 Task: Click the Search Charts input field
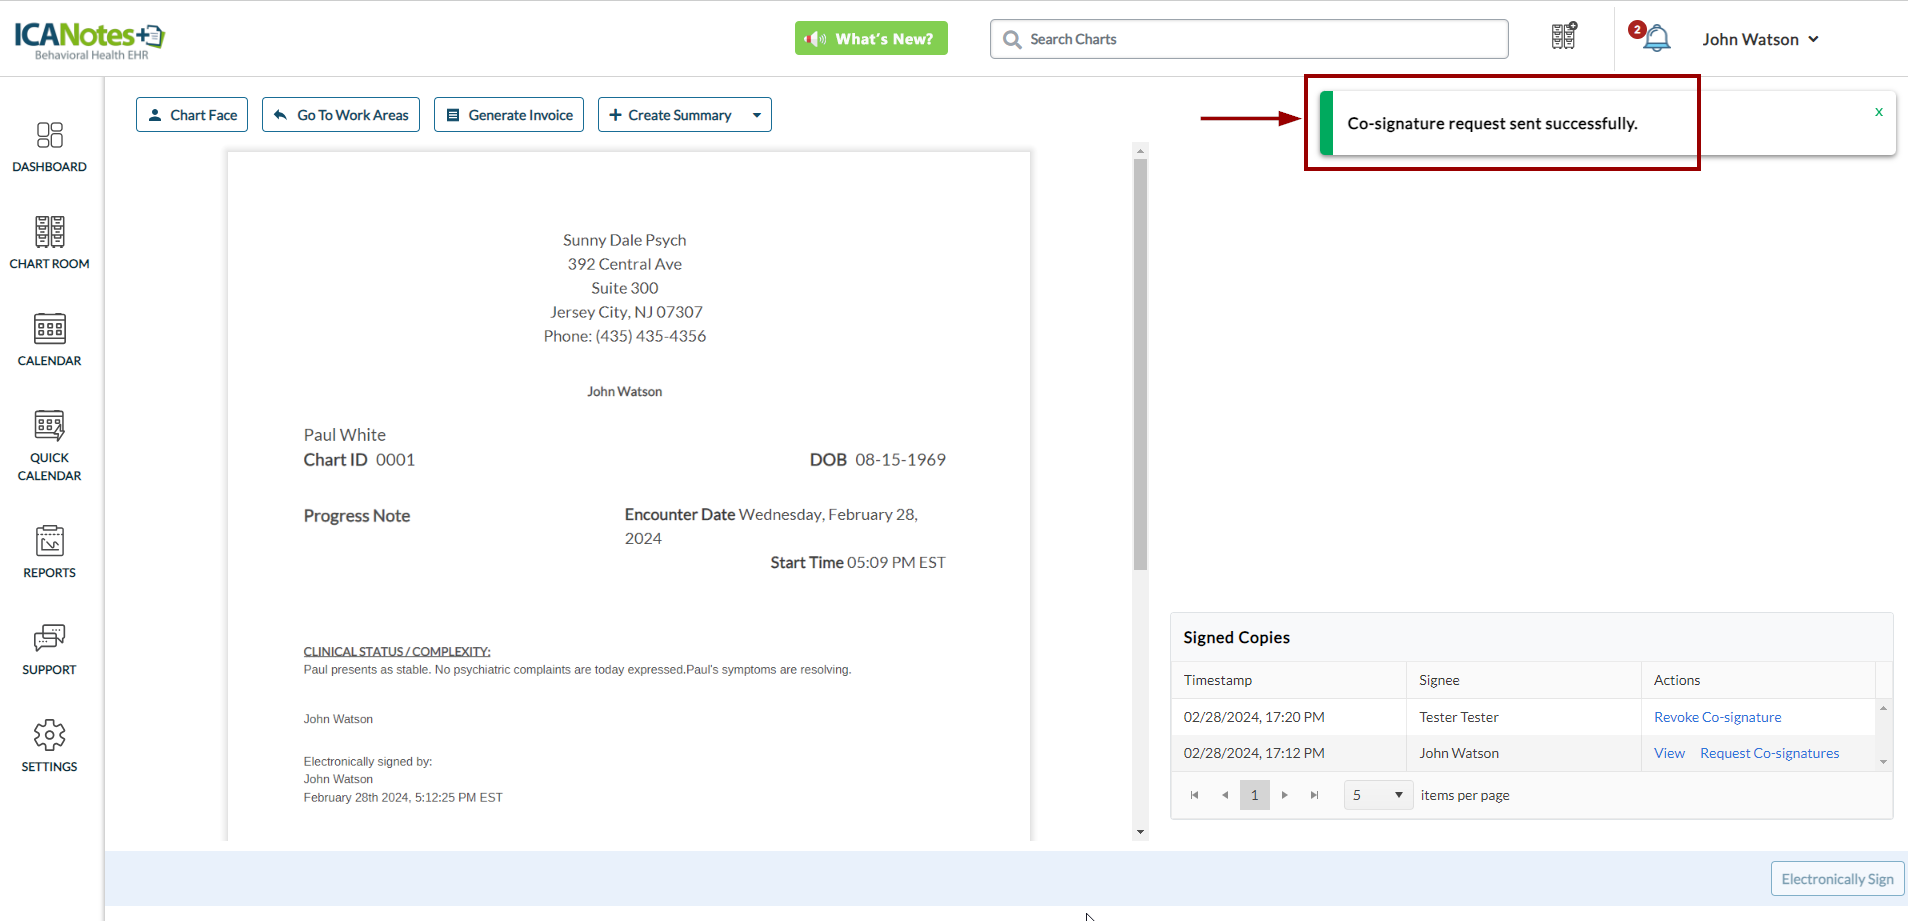click(x=1249, y=39)
